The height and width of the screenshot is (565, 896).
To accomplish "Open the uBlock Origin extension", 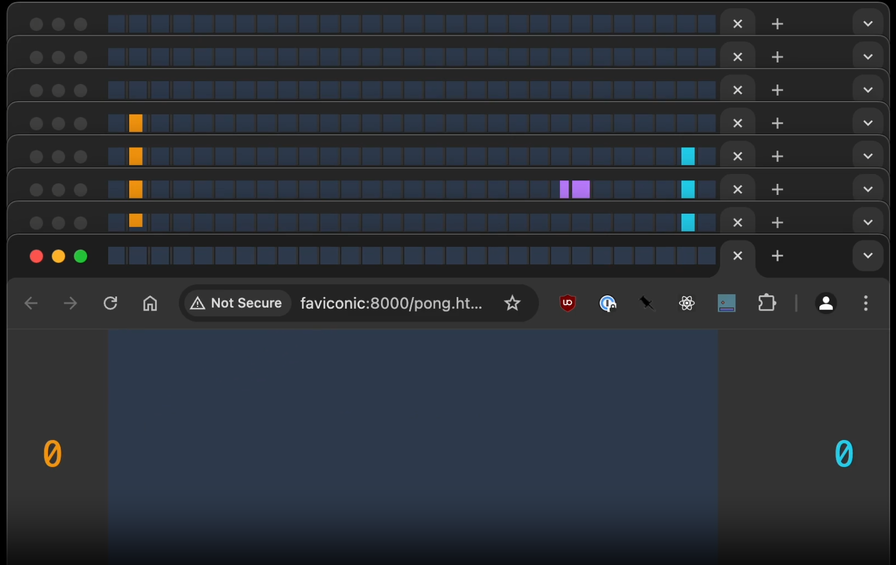I will click(567, 303).
